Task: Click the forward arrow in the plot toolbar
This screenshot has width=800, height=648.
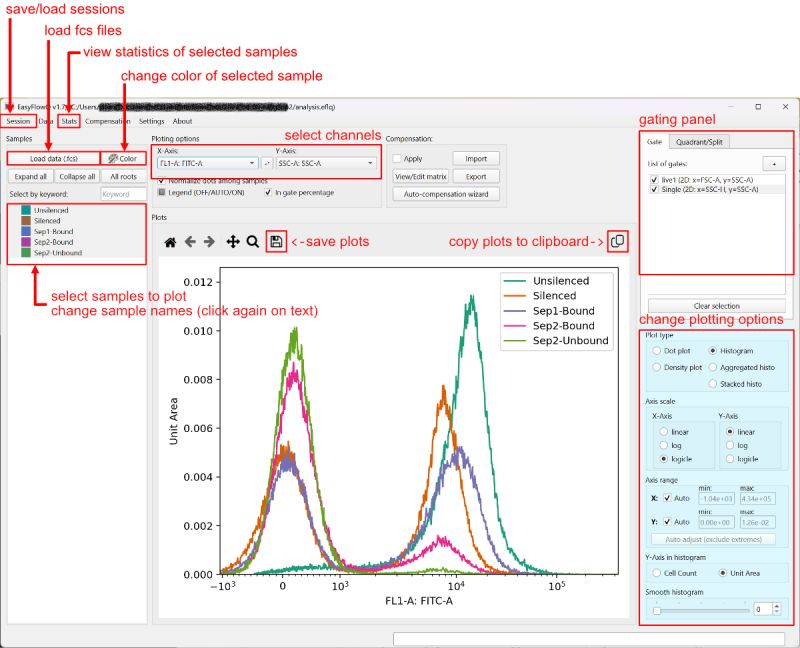Action: [210, 241]
